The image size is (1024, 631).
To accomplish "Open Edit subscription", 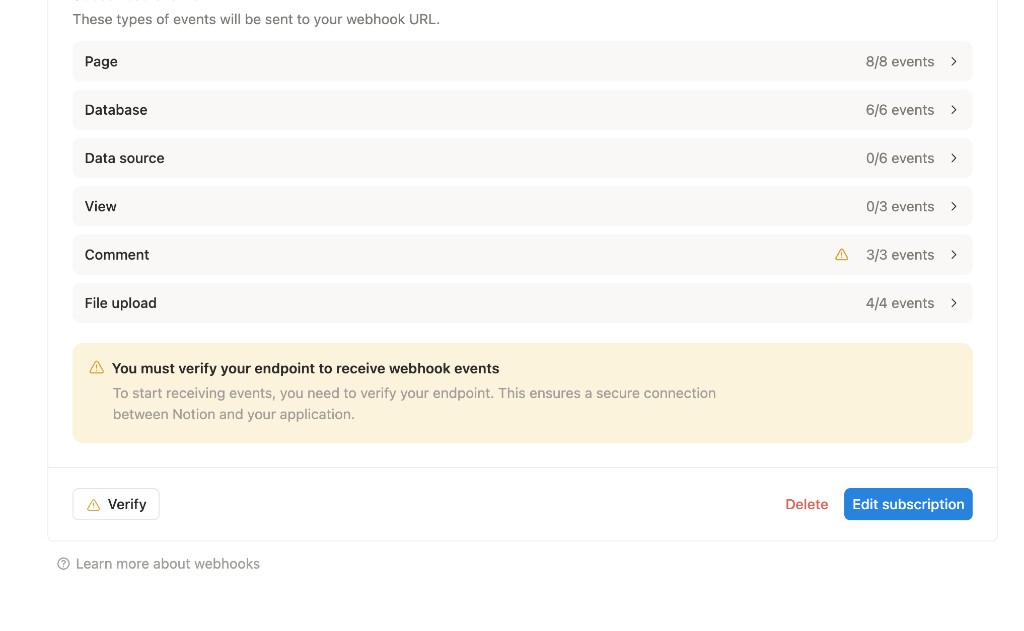I will 908,504.
